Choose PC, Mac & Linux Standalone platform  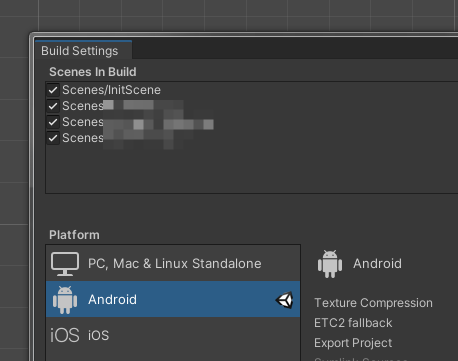point(175,263)
